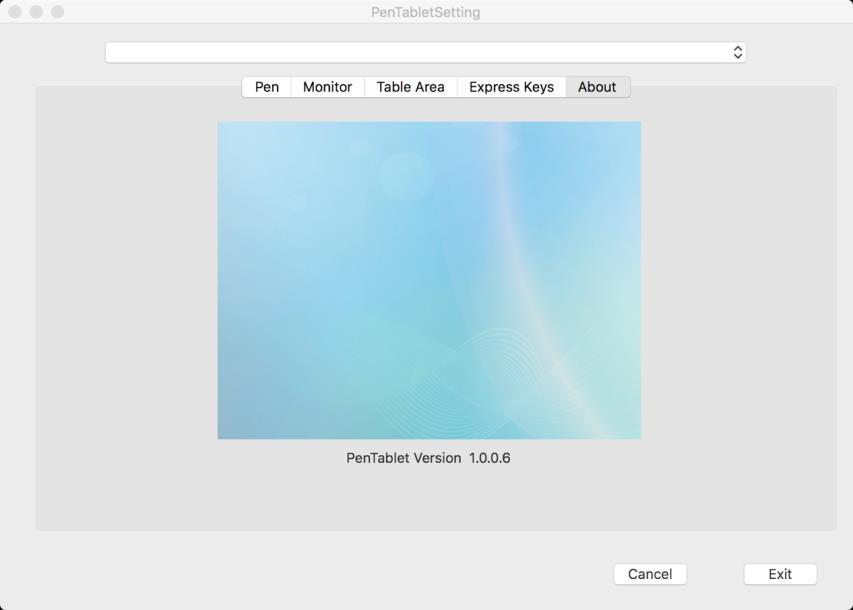
Task: Switch to the Pen tab
Action: (x=267, y=87)
